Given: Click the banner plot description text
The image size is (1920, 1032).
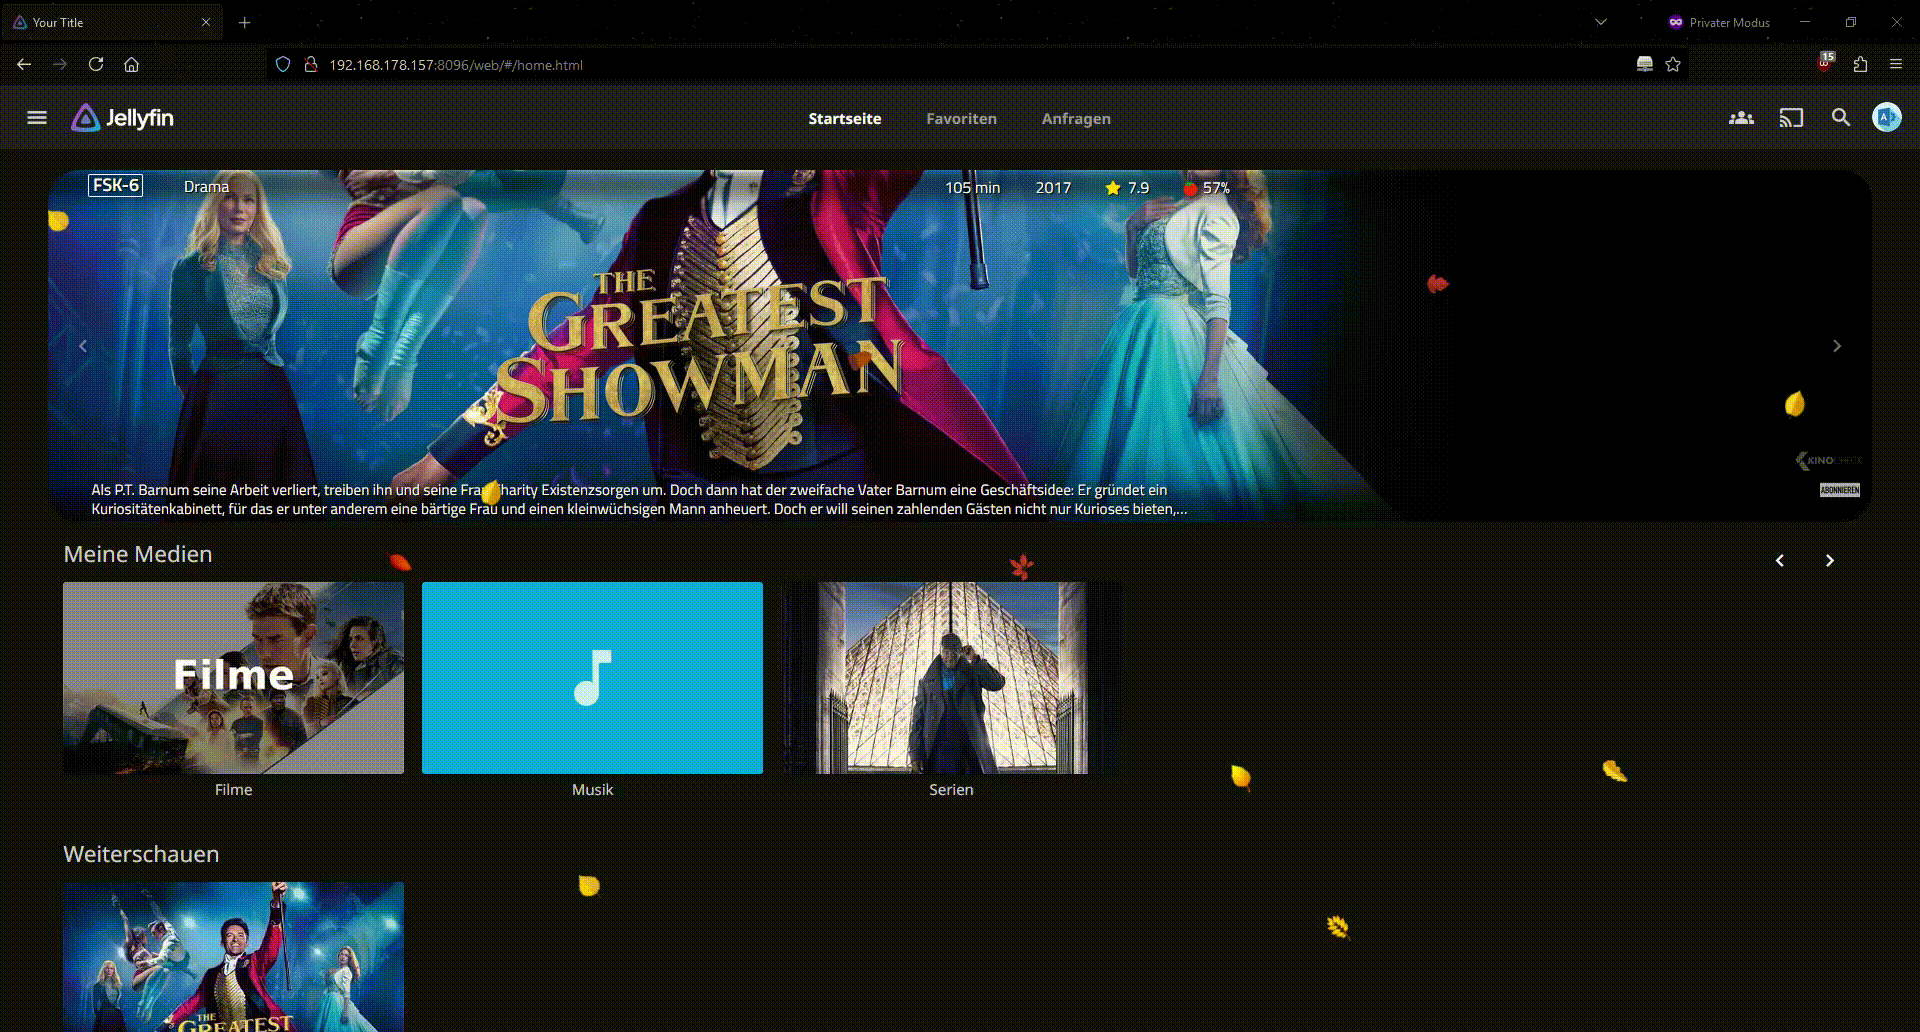Looking at the screenshot, I should [x=639, y=499].
